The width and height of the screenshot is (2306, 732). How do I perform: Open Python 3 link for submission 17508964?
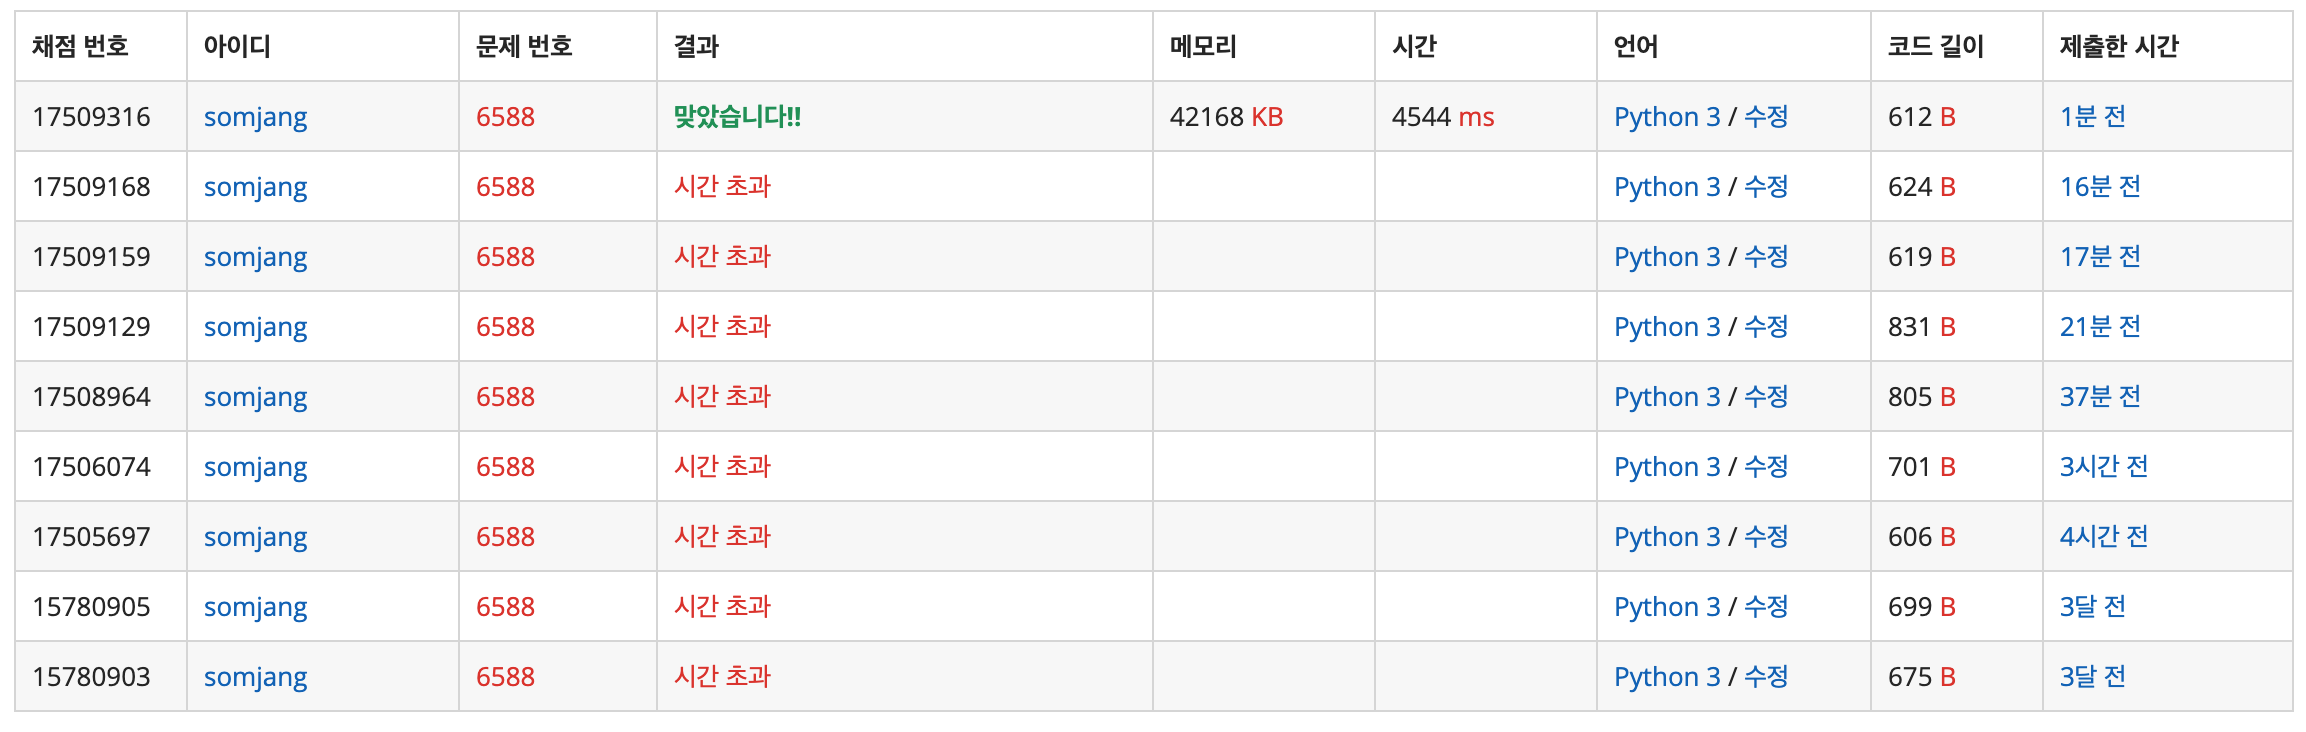[1667, 397]
